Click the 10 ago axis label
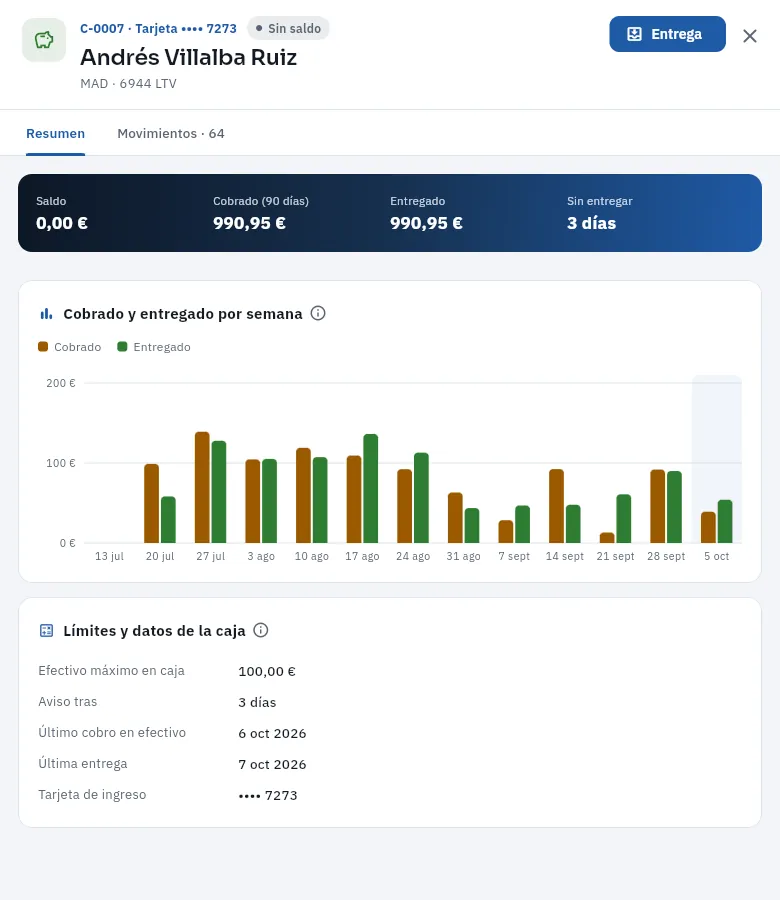The width and height of the screenshot is (780, 900). 312,556
